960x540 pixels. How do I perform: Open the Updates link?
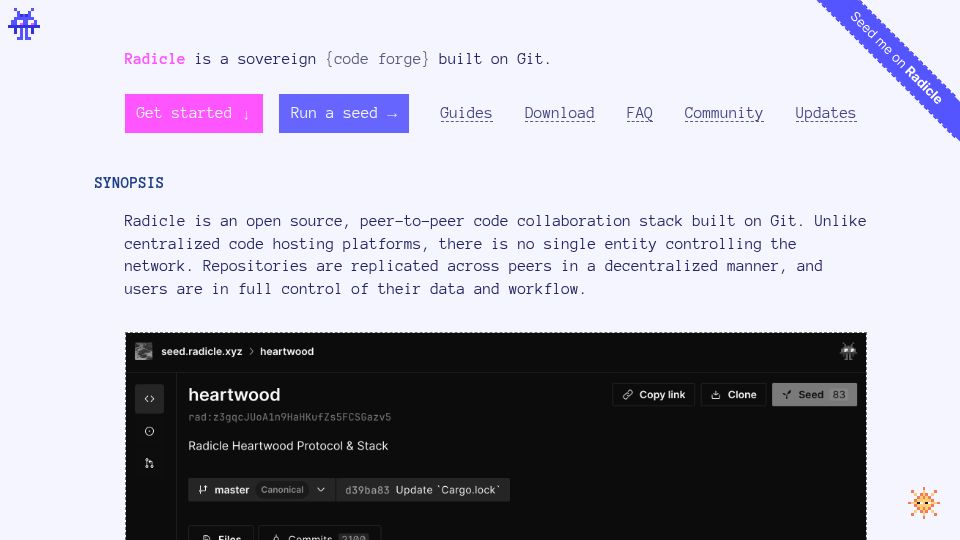pyautogui.click(x=825, y=113)
